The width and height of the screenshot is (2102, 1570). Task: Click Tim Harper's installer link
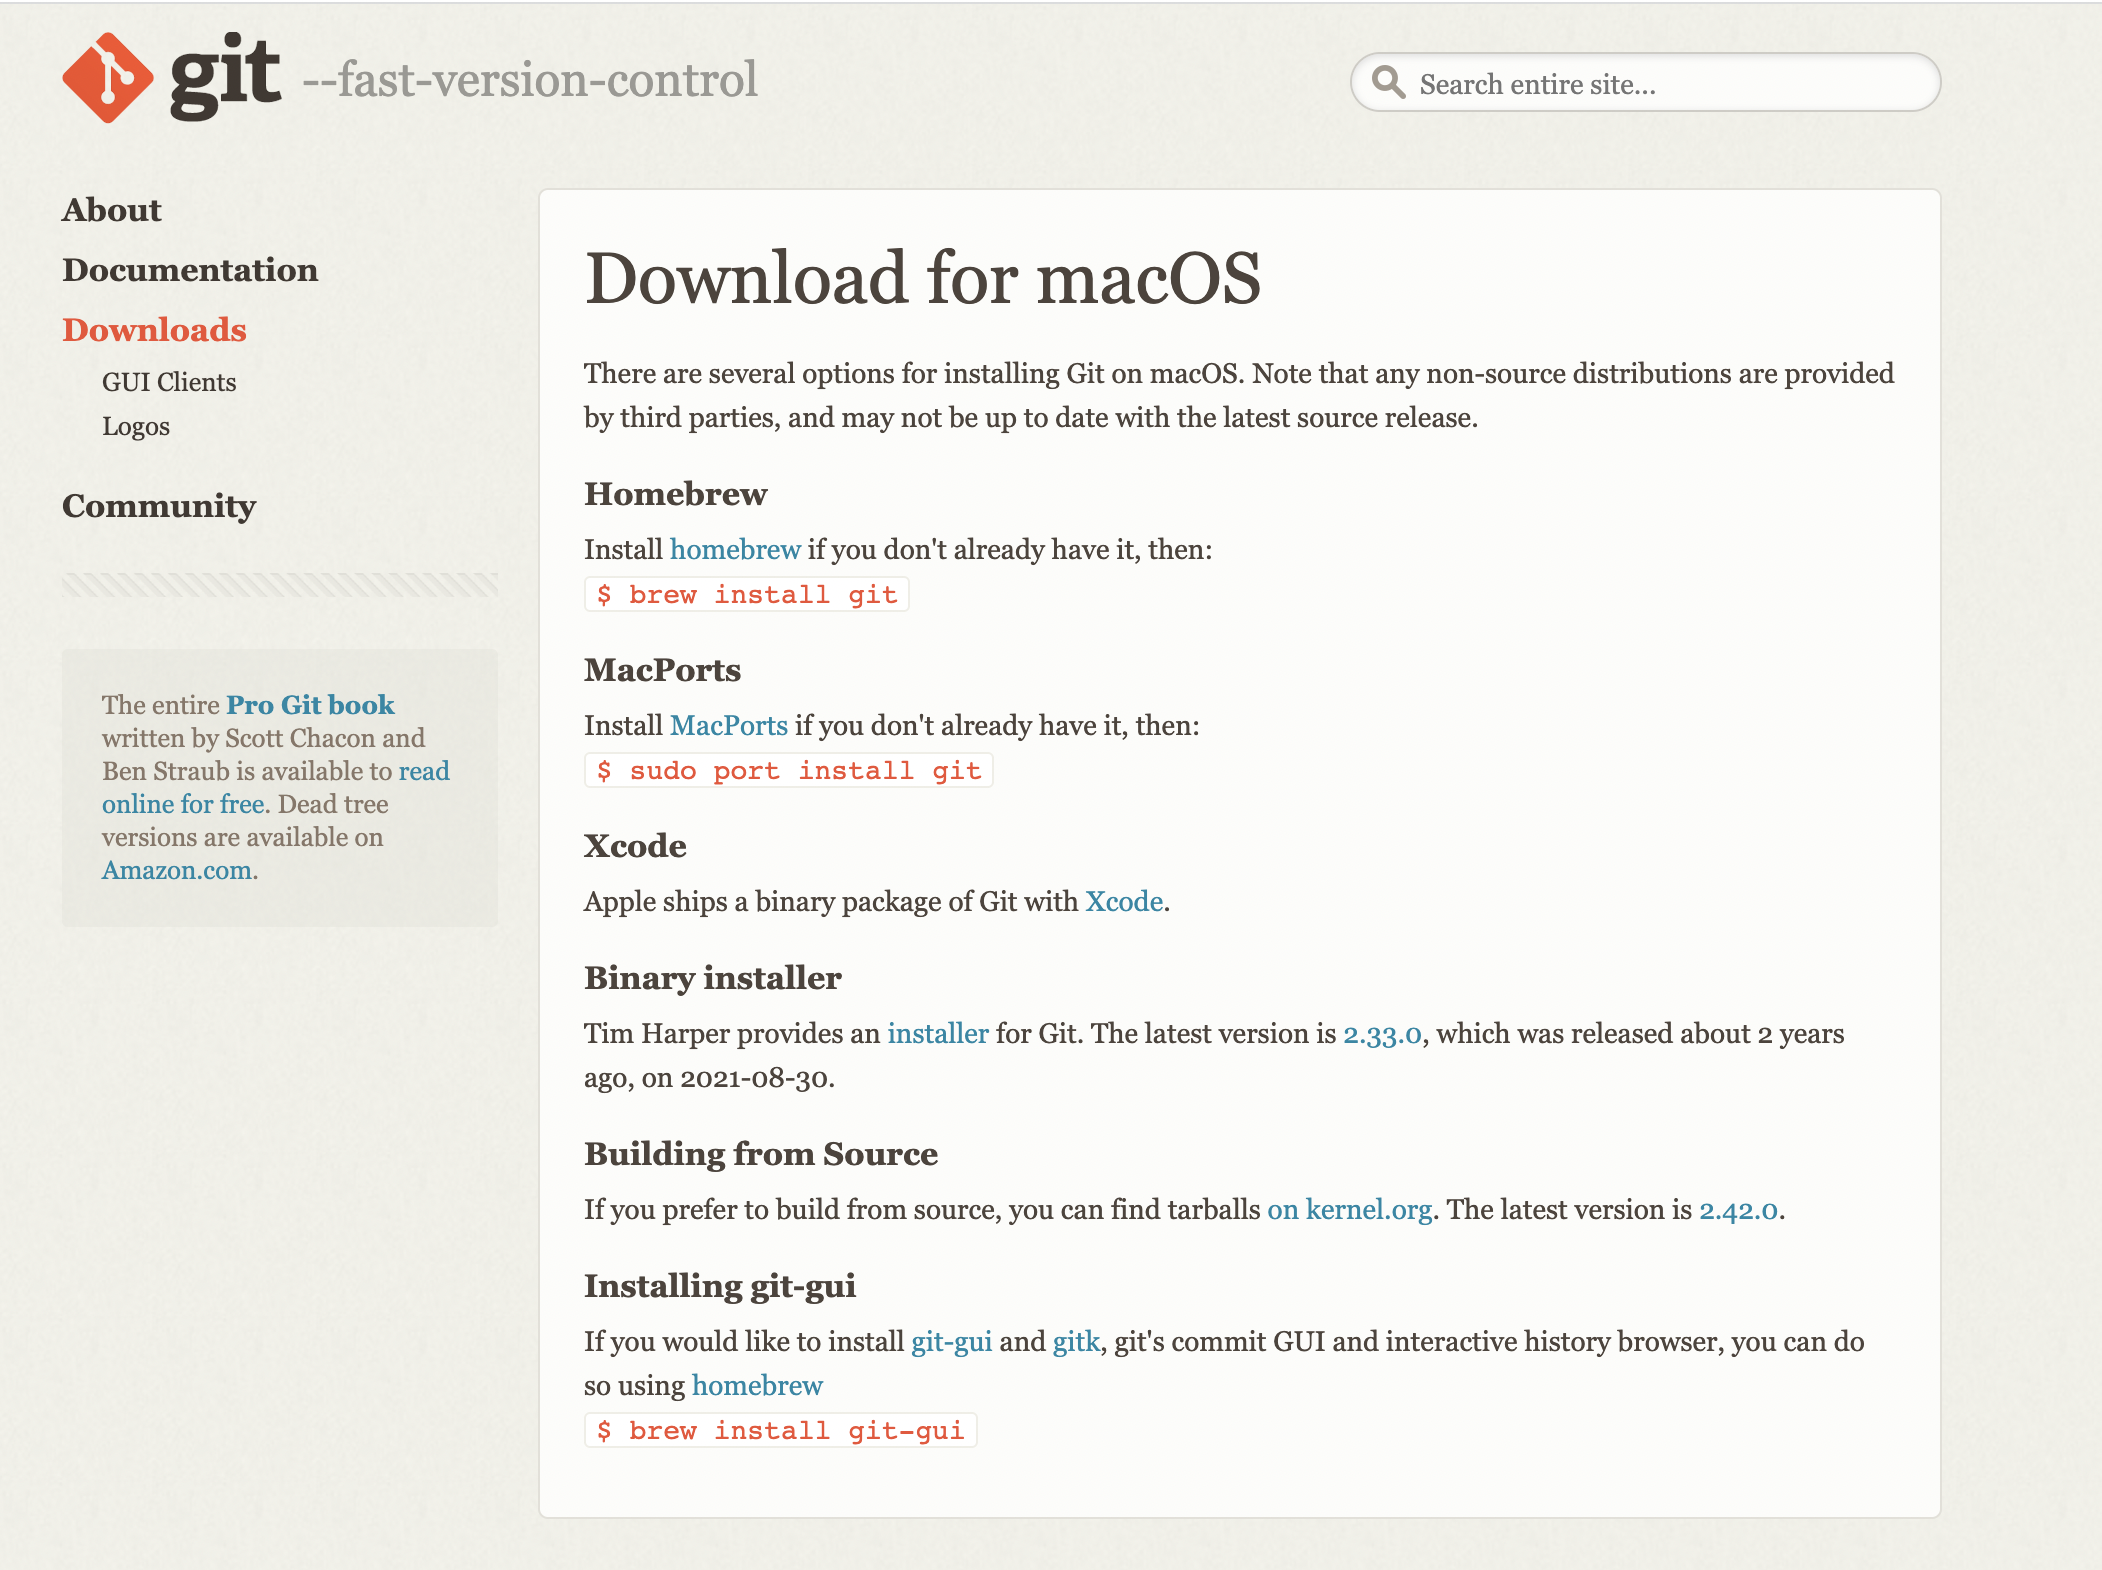coord(937,1033)
